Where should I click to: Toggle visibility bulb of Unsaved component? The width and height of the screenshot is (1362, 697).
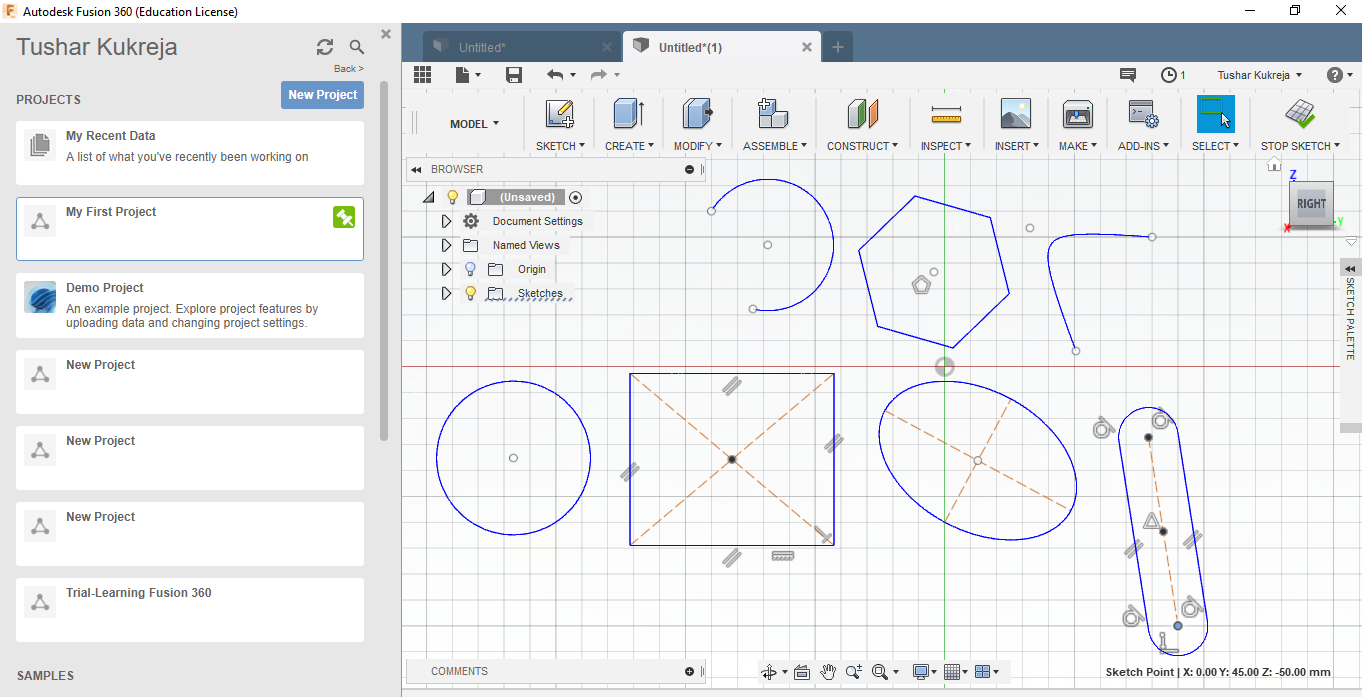(x=452, y=197)
